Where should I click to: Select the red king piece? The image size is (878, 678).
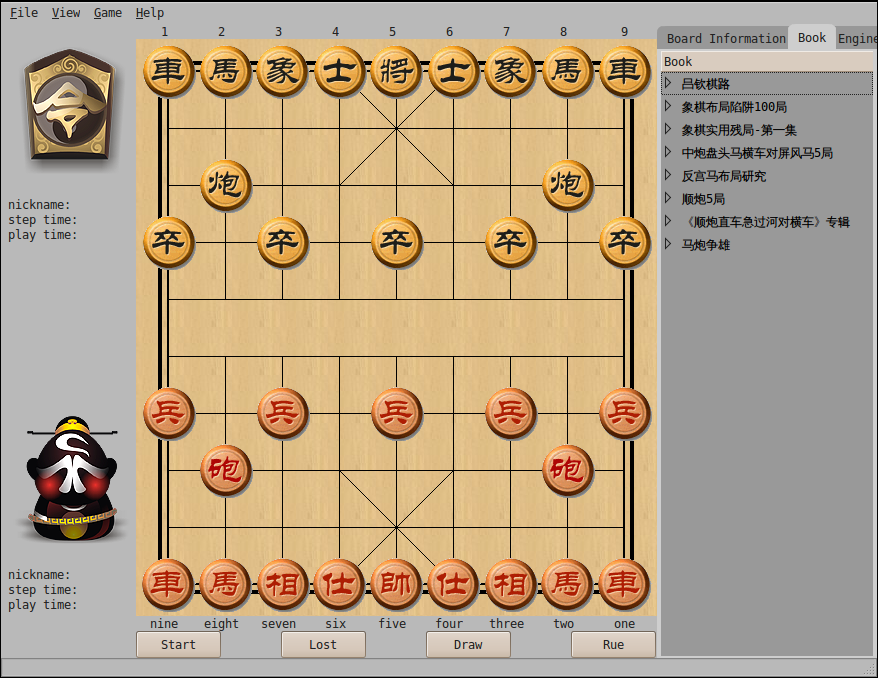tap(396, 584)
